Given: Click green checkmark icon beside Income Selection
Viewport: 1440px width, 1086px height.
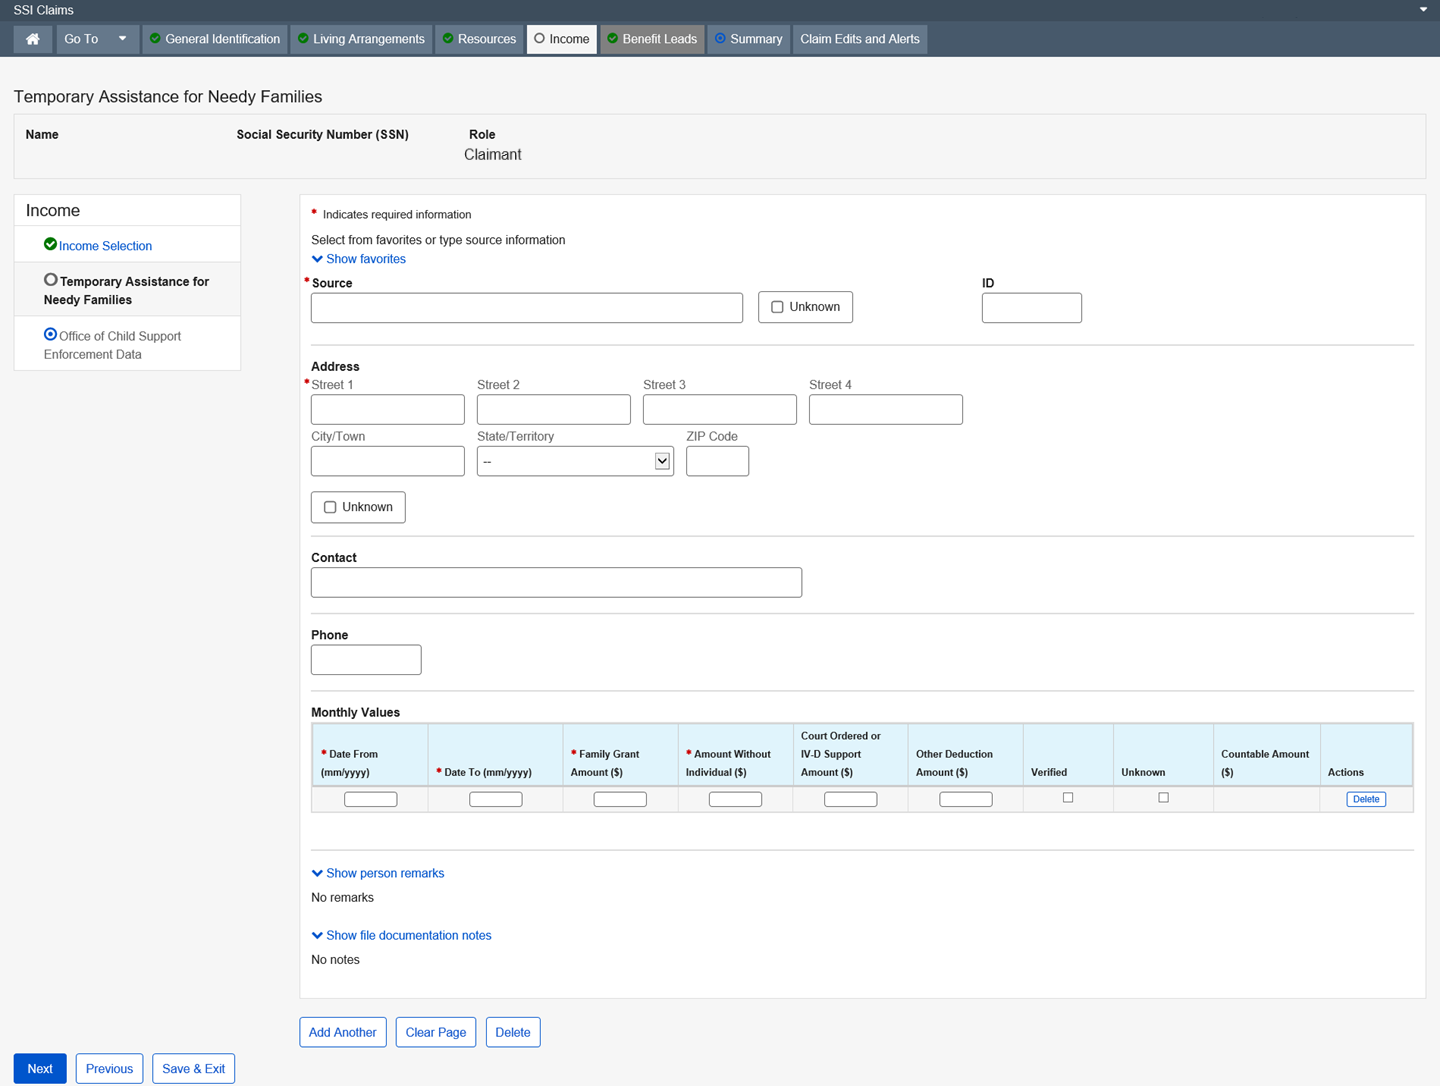Looking at the screenshot, I should tap(50, 245).
